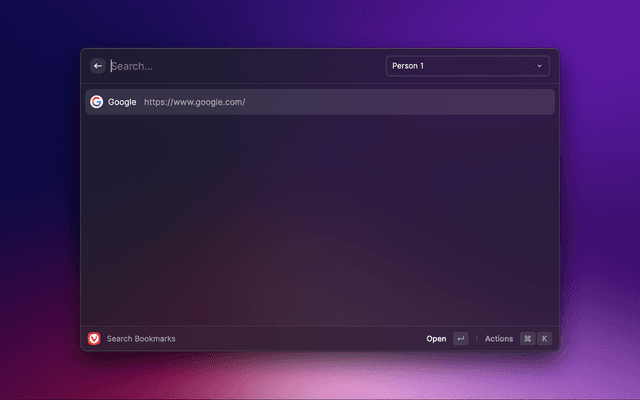Click the Enter key icon beside Open
Viewport: 640px width, 400px height.
pyautogui.click(x=460, y=339)
